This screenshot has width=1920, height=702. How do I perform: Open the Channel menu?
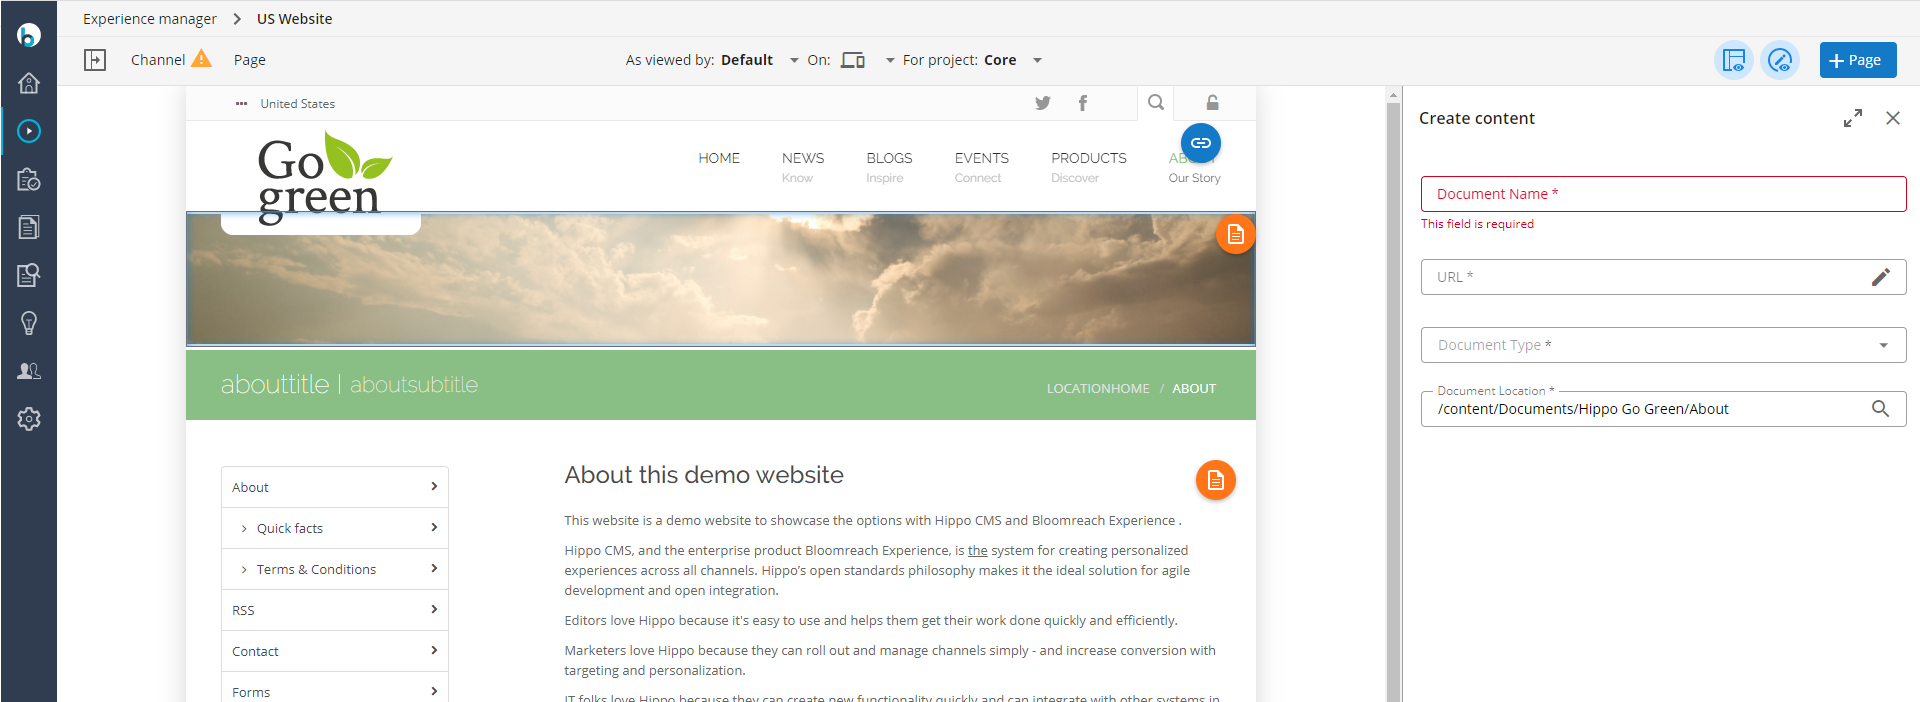(158, 60)
